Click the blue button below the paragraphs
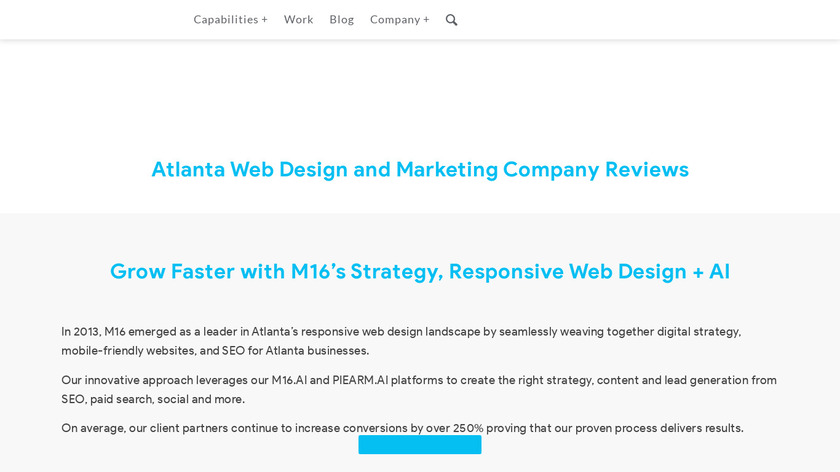 420,445
